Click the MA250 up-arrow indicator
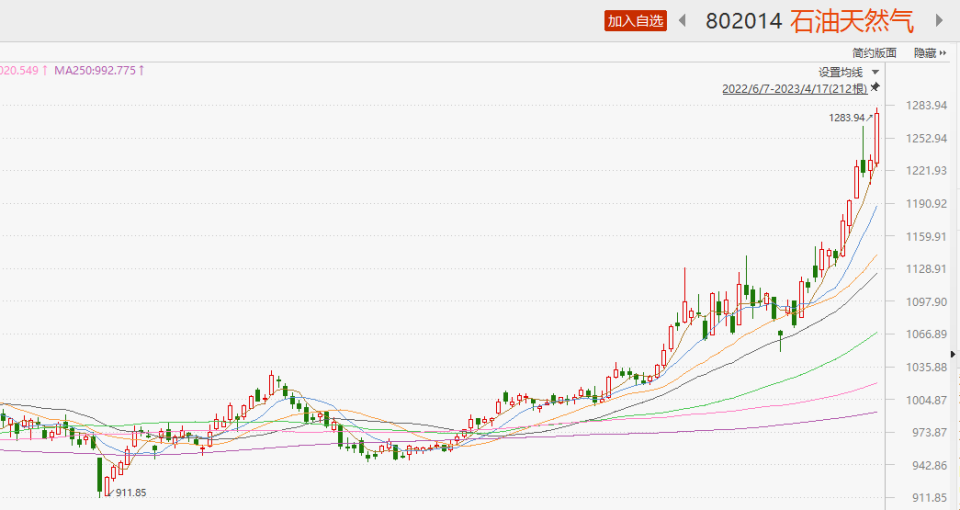The image size is (960, 510). (x=142, y=70)
